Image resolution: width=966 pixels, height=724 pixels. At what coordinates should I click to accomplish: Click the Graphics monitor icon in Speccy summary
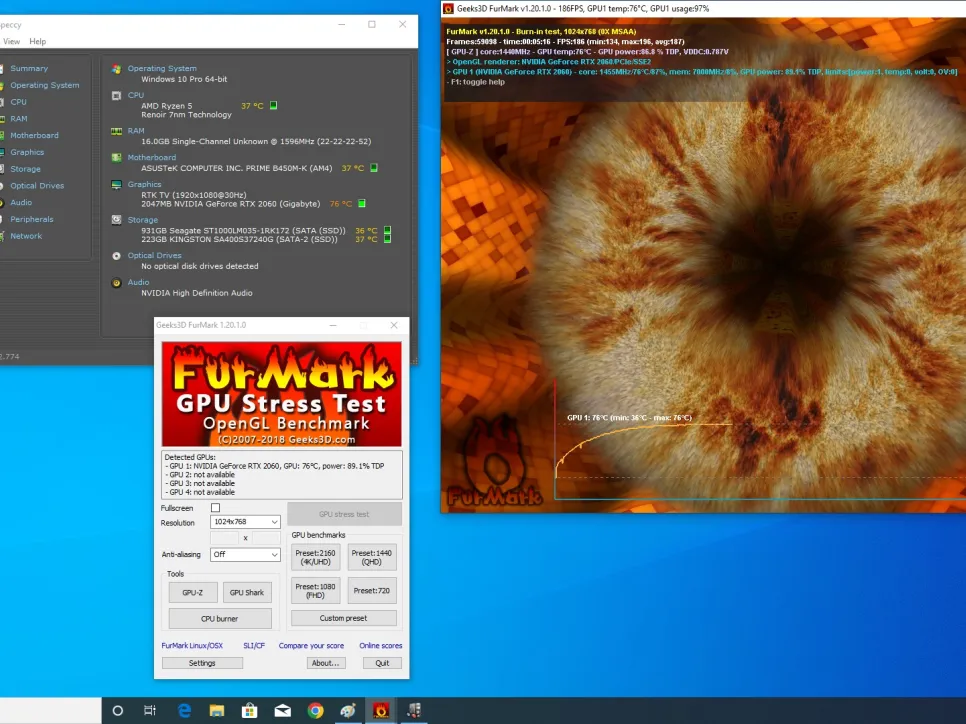coord(116,184)
